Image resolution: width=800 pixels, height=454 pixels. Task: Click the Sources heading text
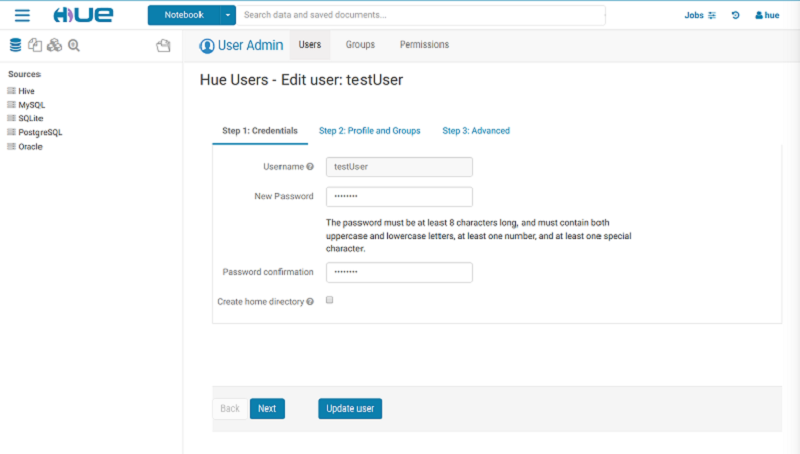(24, 74)
